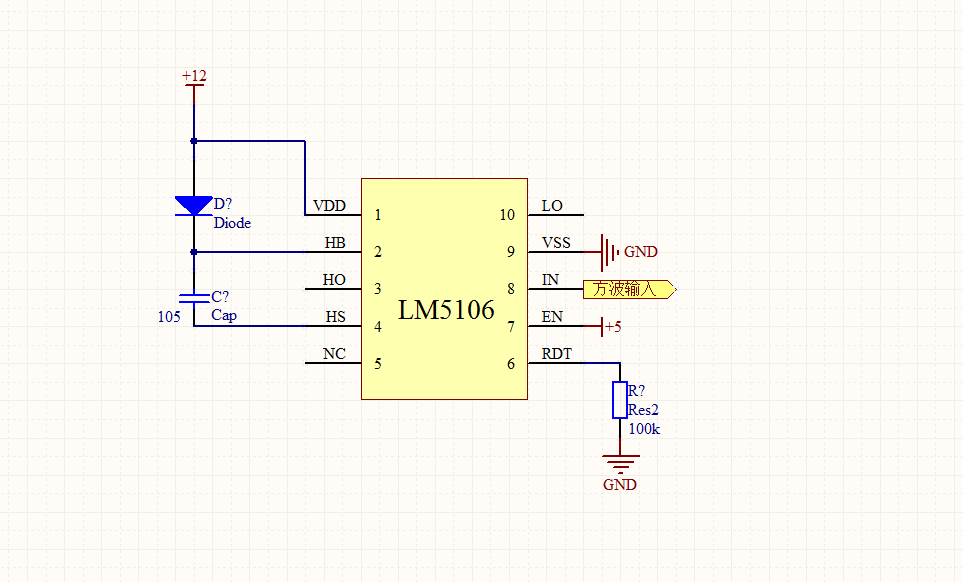Click the 105 capacitor value text
Screen dimensions: 963x582
[169, 317]
